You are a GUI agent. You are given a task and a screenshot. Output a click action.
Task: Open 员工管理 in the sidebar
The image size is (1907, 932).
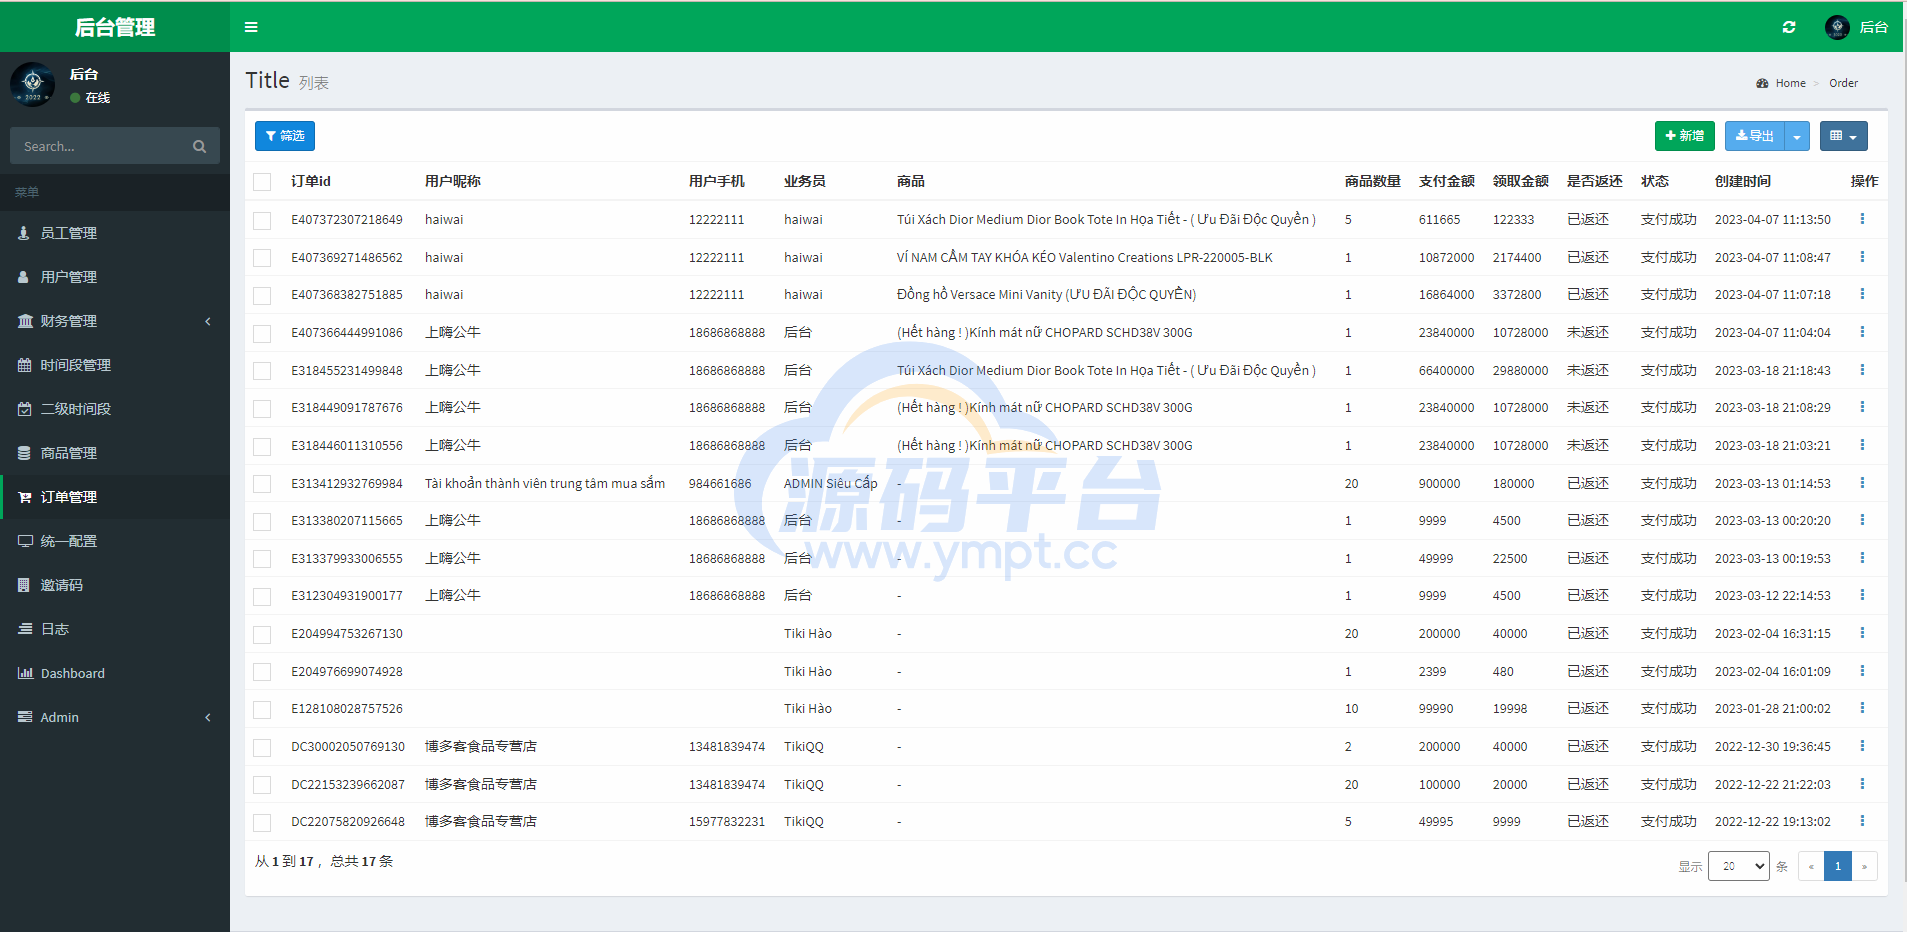(115, 233)
